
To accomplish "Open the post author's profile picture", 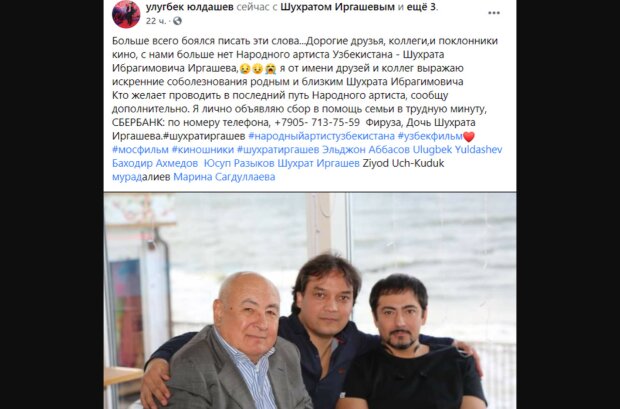I will pyautogui.click(x=126, y=14).
